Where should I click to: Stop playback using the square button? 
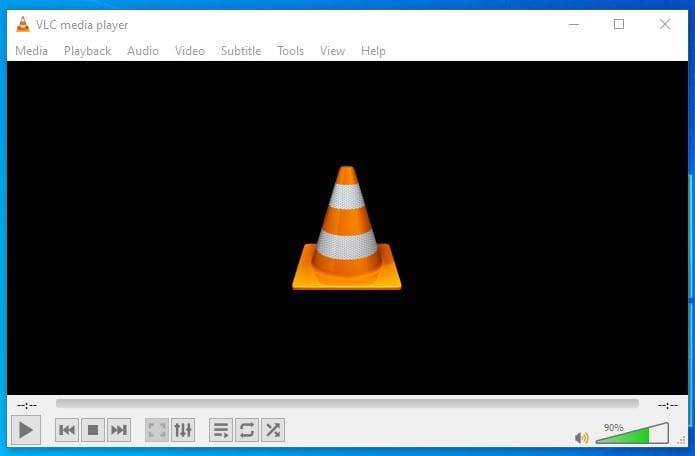(93, 430)
